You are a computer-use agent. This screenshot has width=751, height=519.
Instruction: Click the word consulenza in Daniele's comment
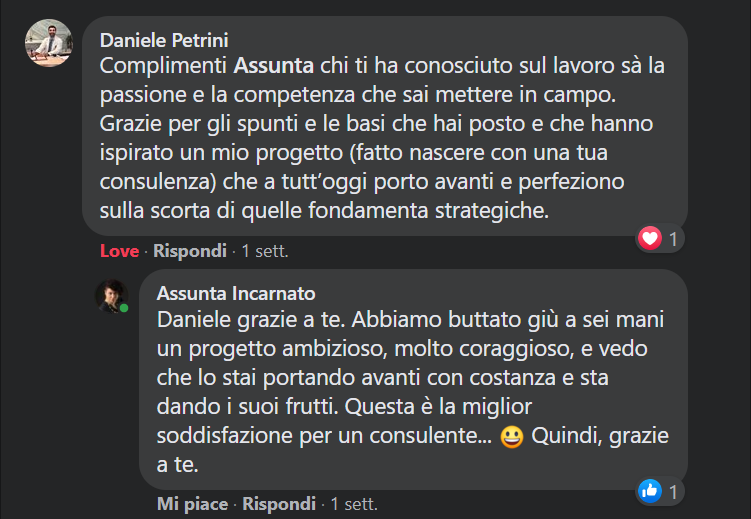click(153, 183)
